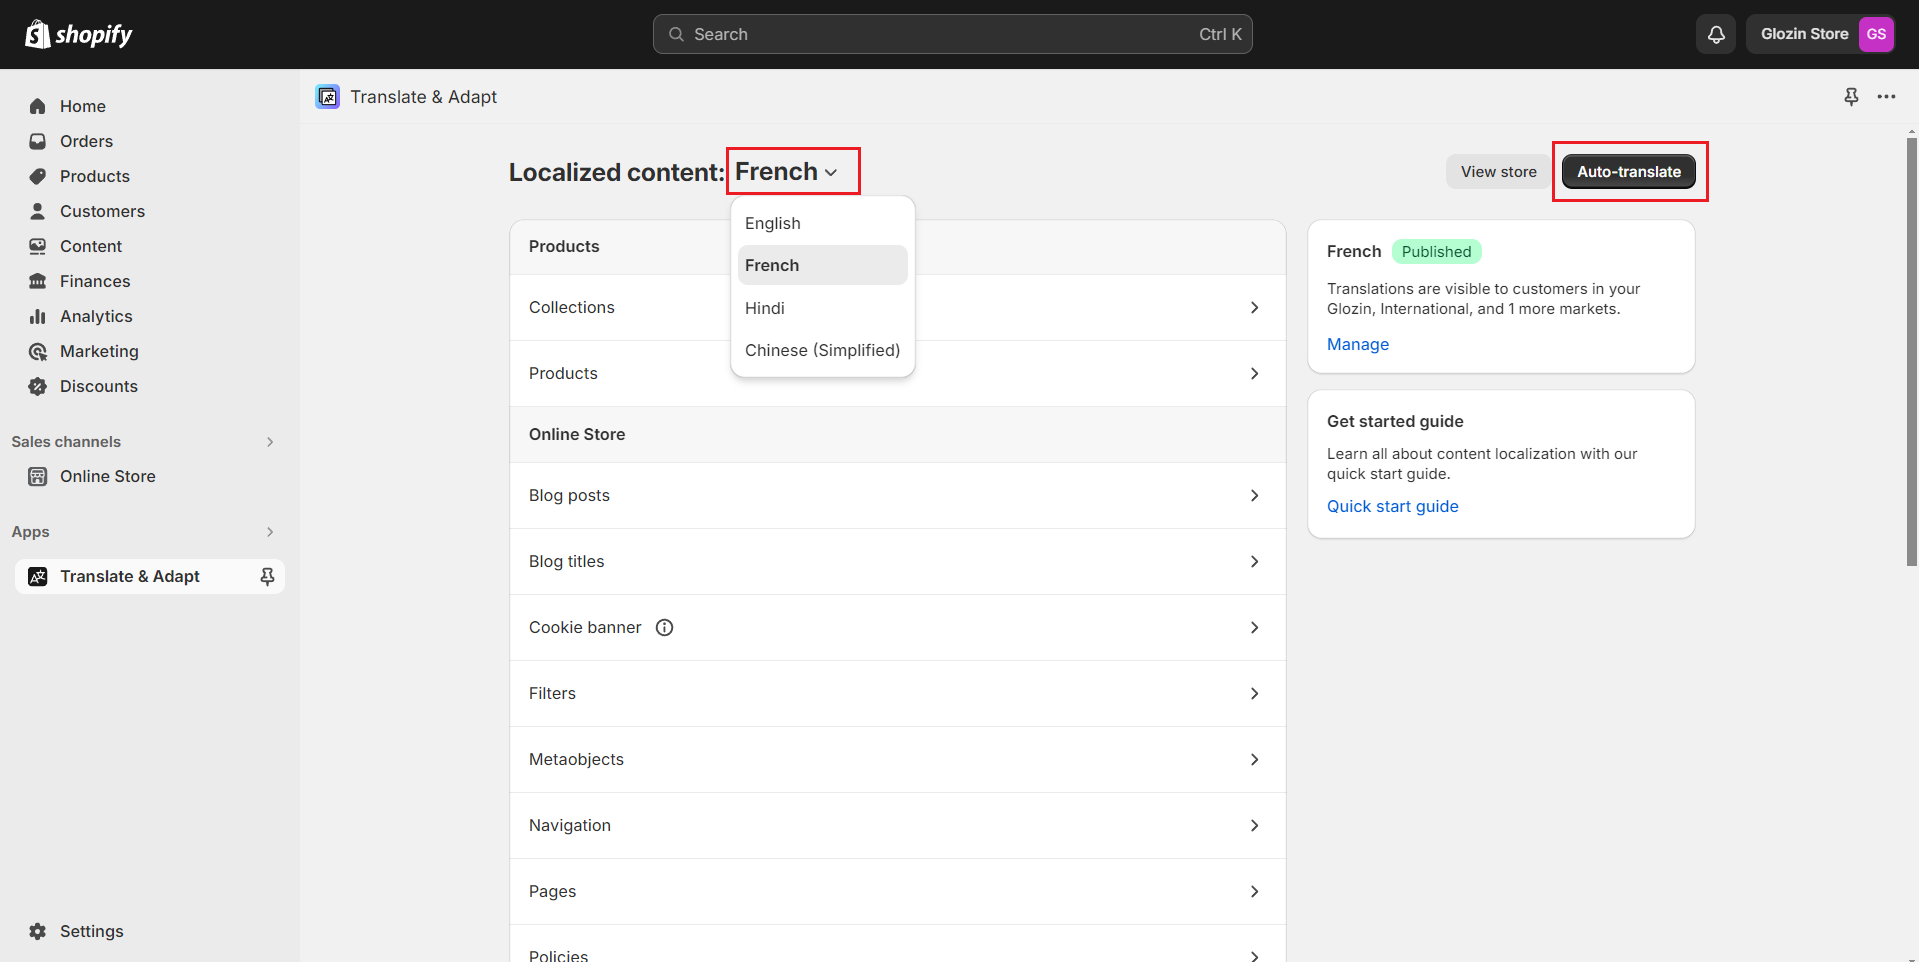Viewport: 1919px width, 962px height.
Task: Unpin Translate & Adapt in sidebar
Action: 267,576
